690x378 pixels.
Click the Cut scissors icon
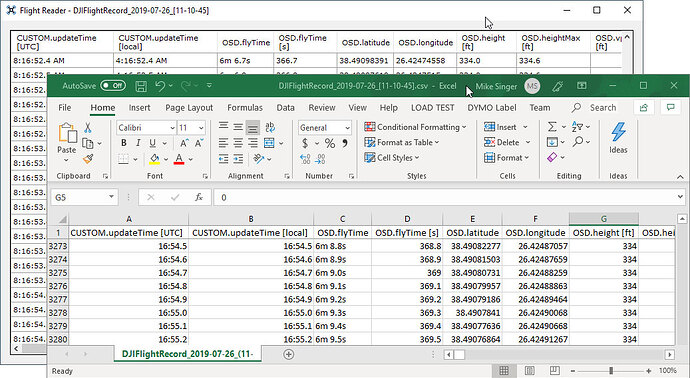[x=88, y=128]
